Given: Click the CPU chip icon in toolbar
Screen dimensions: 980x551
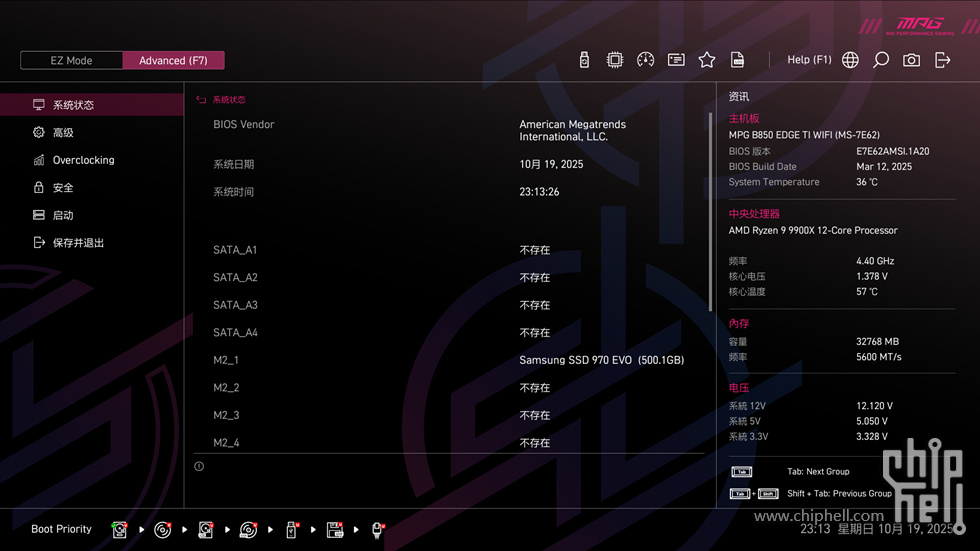Looking at the screenshot, I should click(x=615, y=60).
